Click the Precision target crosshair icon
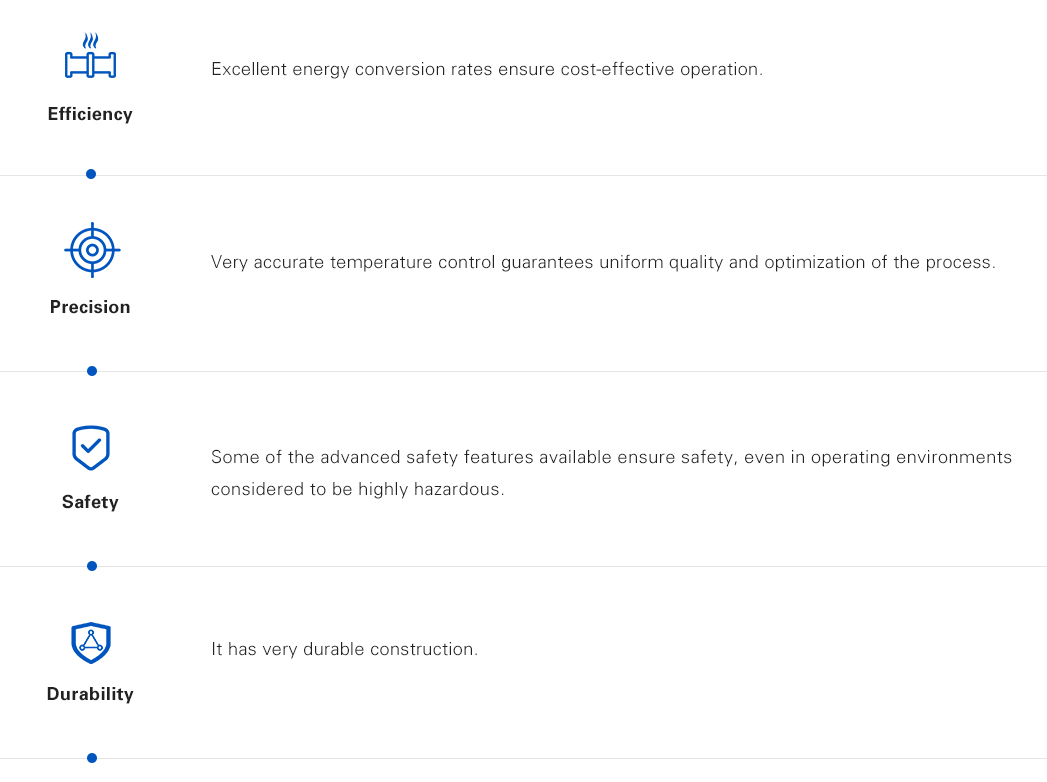This screenshot has height=782, width=1047. (92, 249)
